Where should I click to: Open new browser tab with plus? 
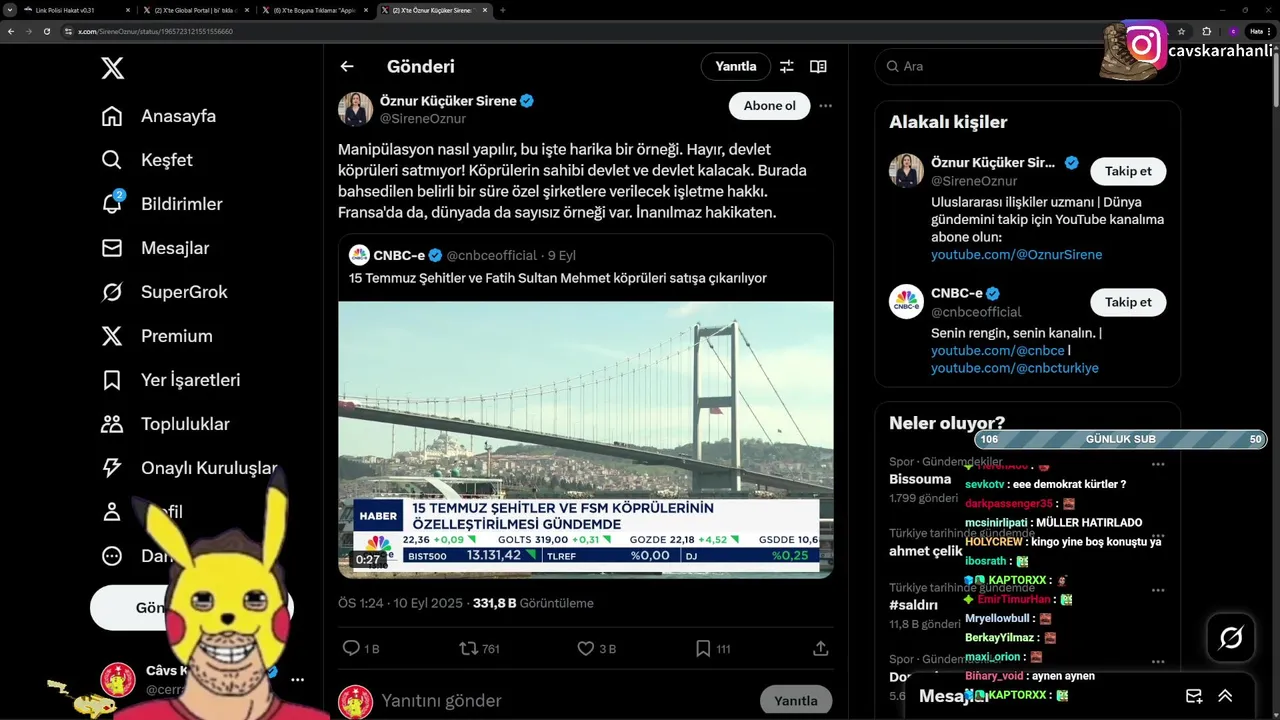tap(502, 10)
